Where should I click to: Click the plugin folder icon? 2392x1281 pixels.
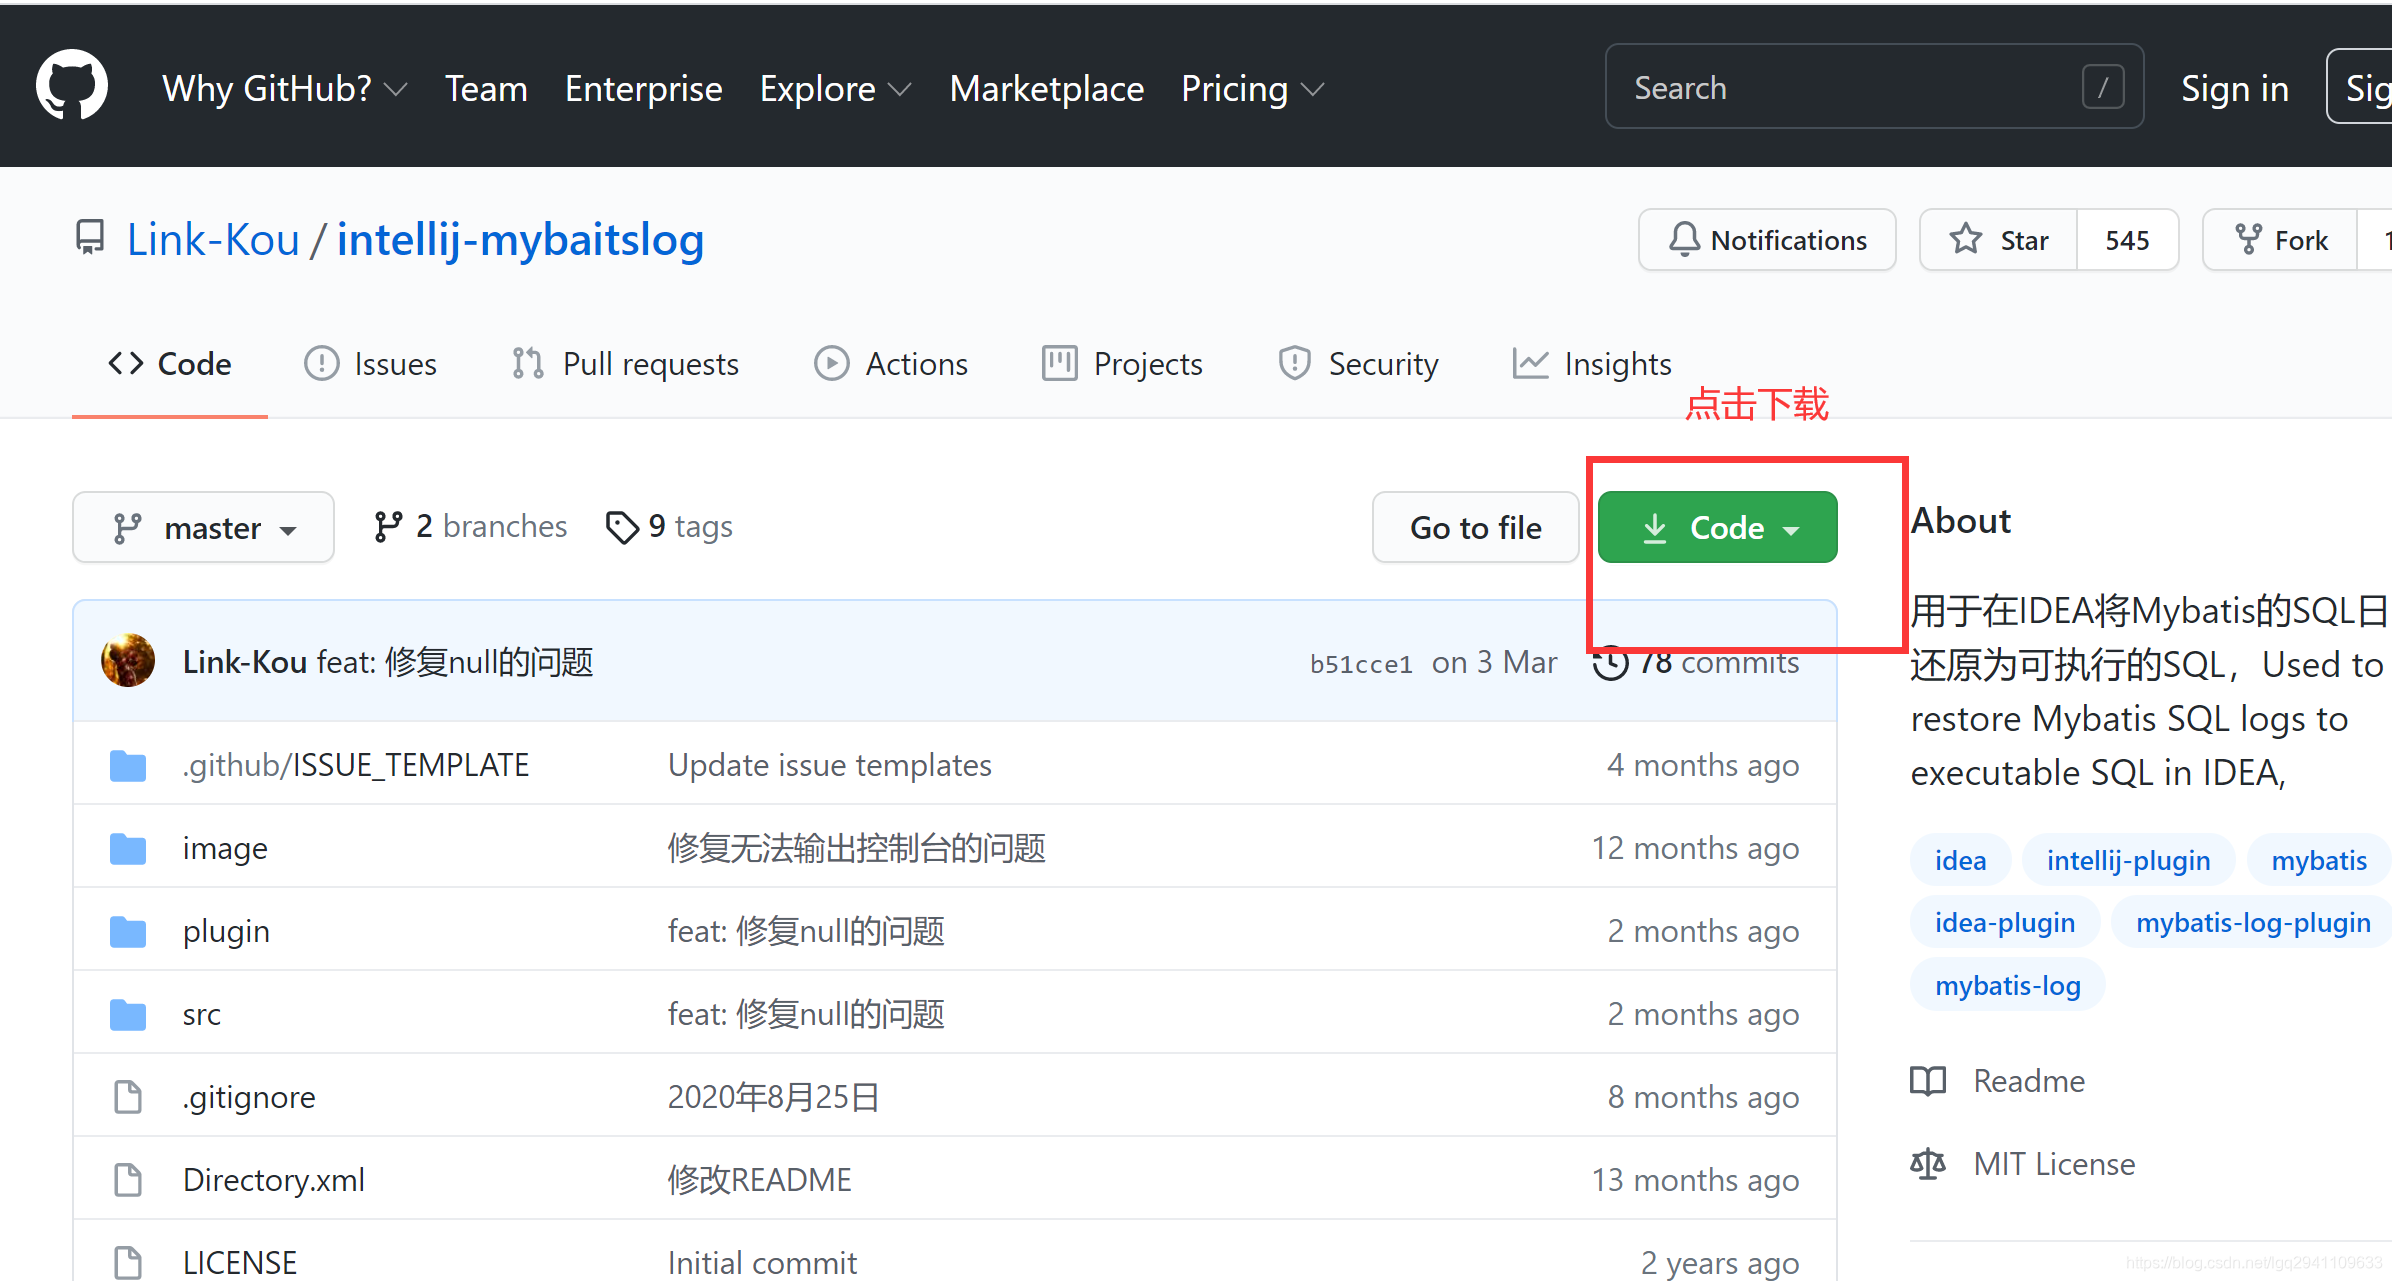click(128, 932)
